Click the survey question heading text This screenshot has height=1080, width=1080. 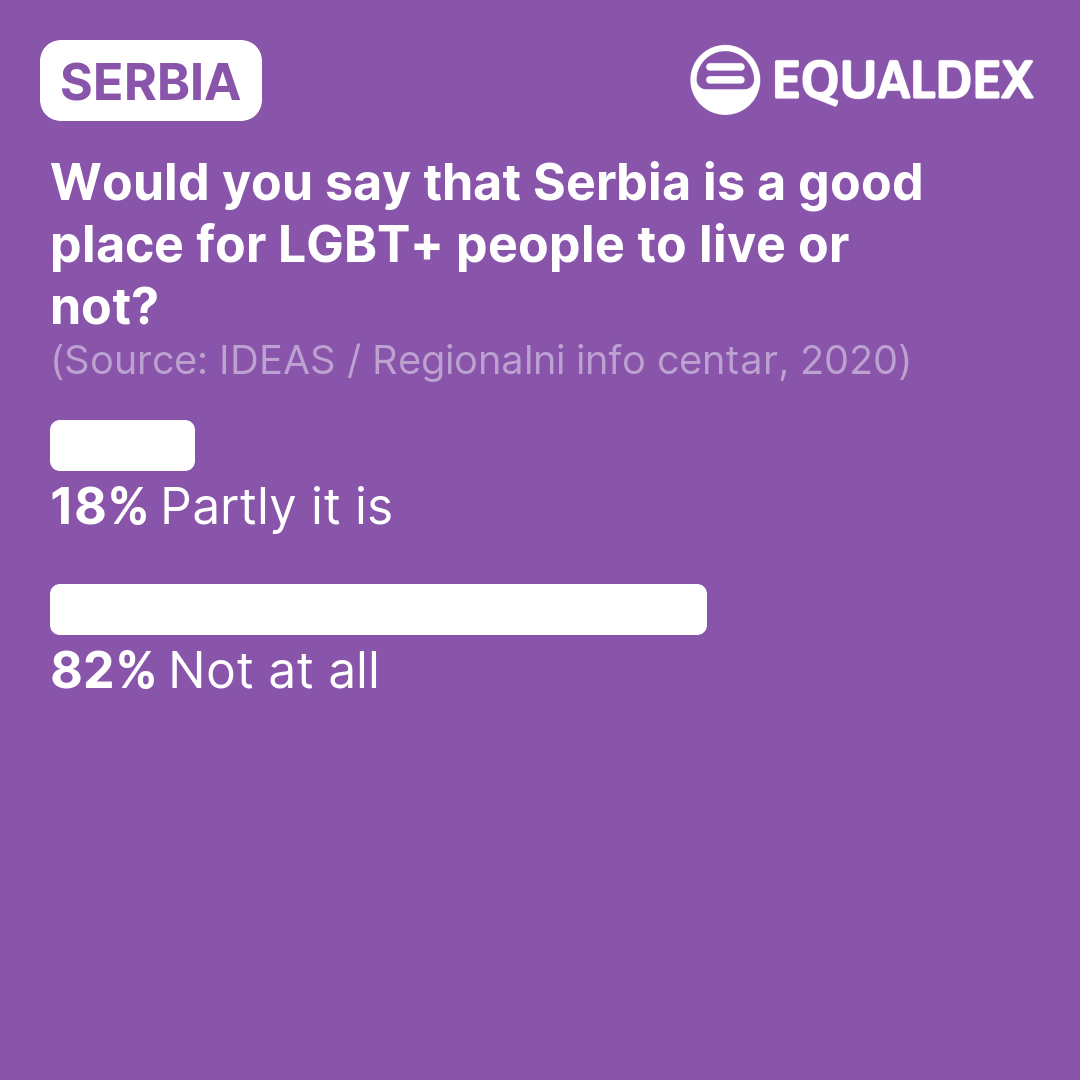coord(486,244)
